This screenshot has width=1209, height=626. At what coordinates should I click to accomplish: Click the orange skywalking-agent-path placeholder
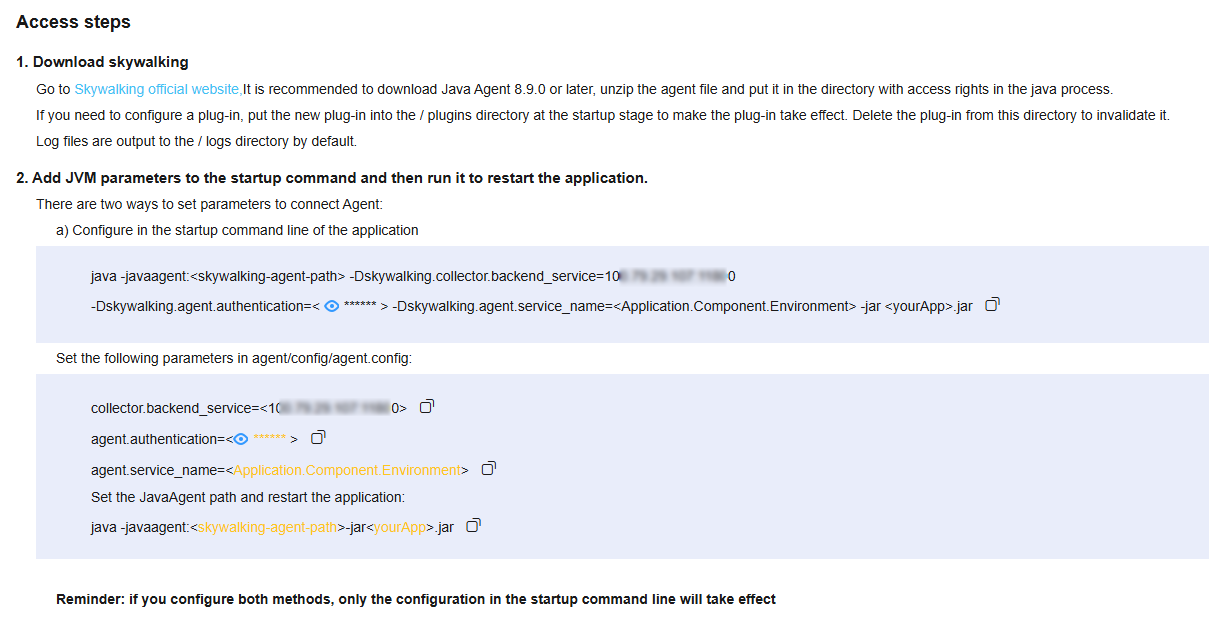click(x=267, y=527)
